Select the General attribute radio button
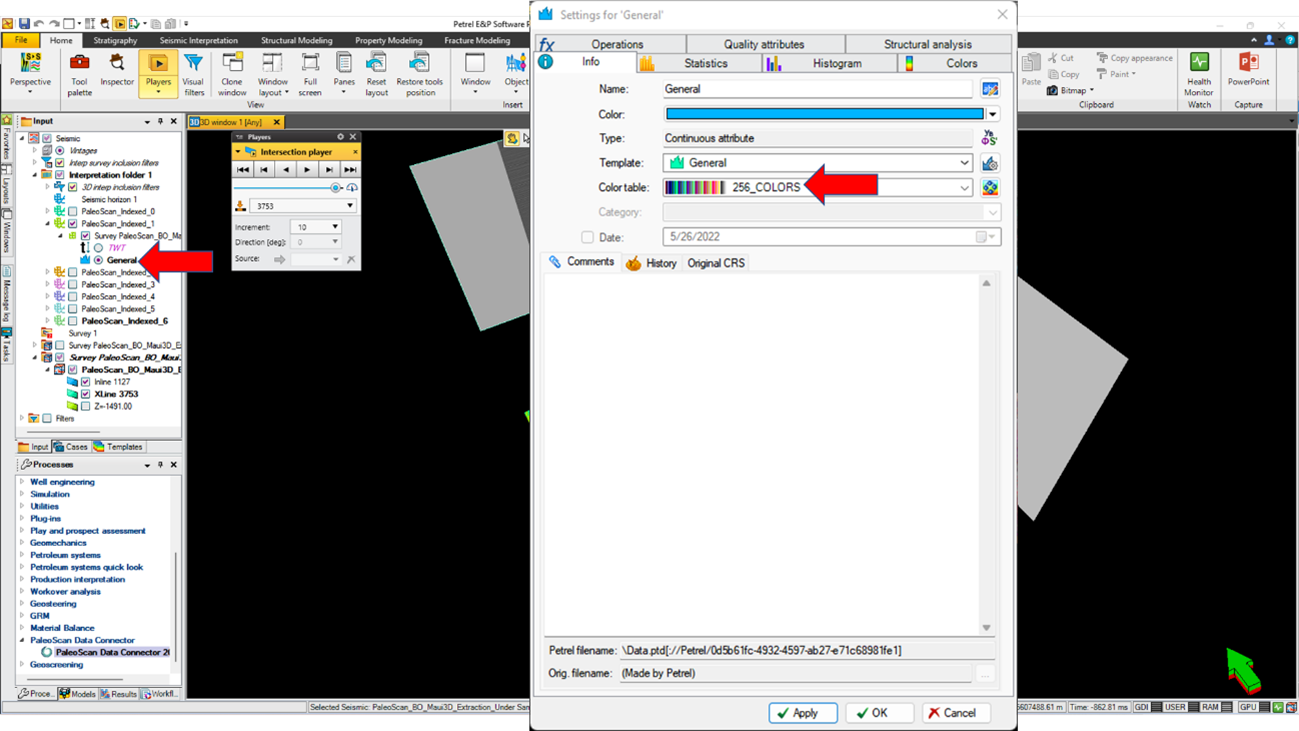This screenshot has width=1299, height=731. point(98,260)
